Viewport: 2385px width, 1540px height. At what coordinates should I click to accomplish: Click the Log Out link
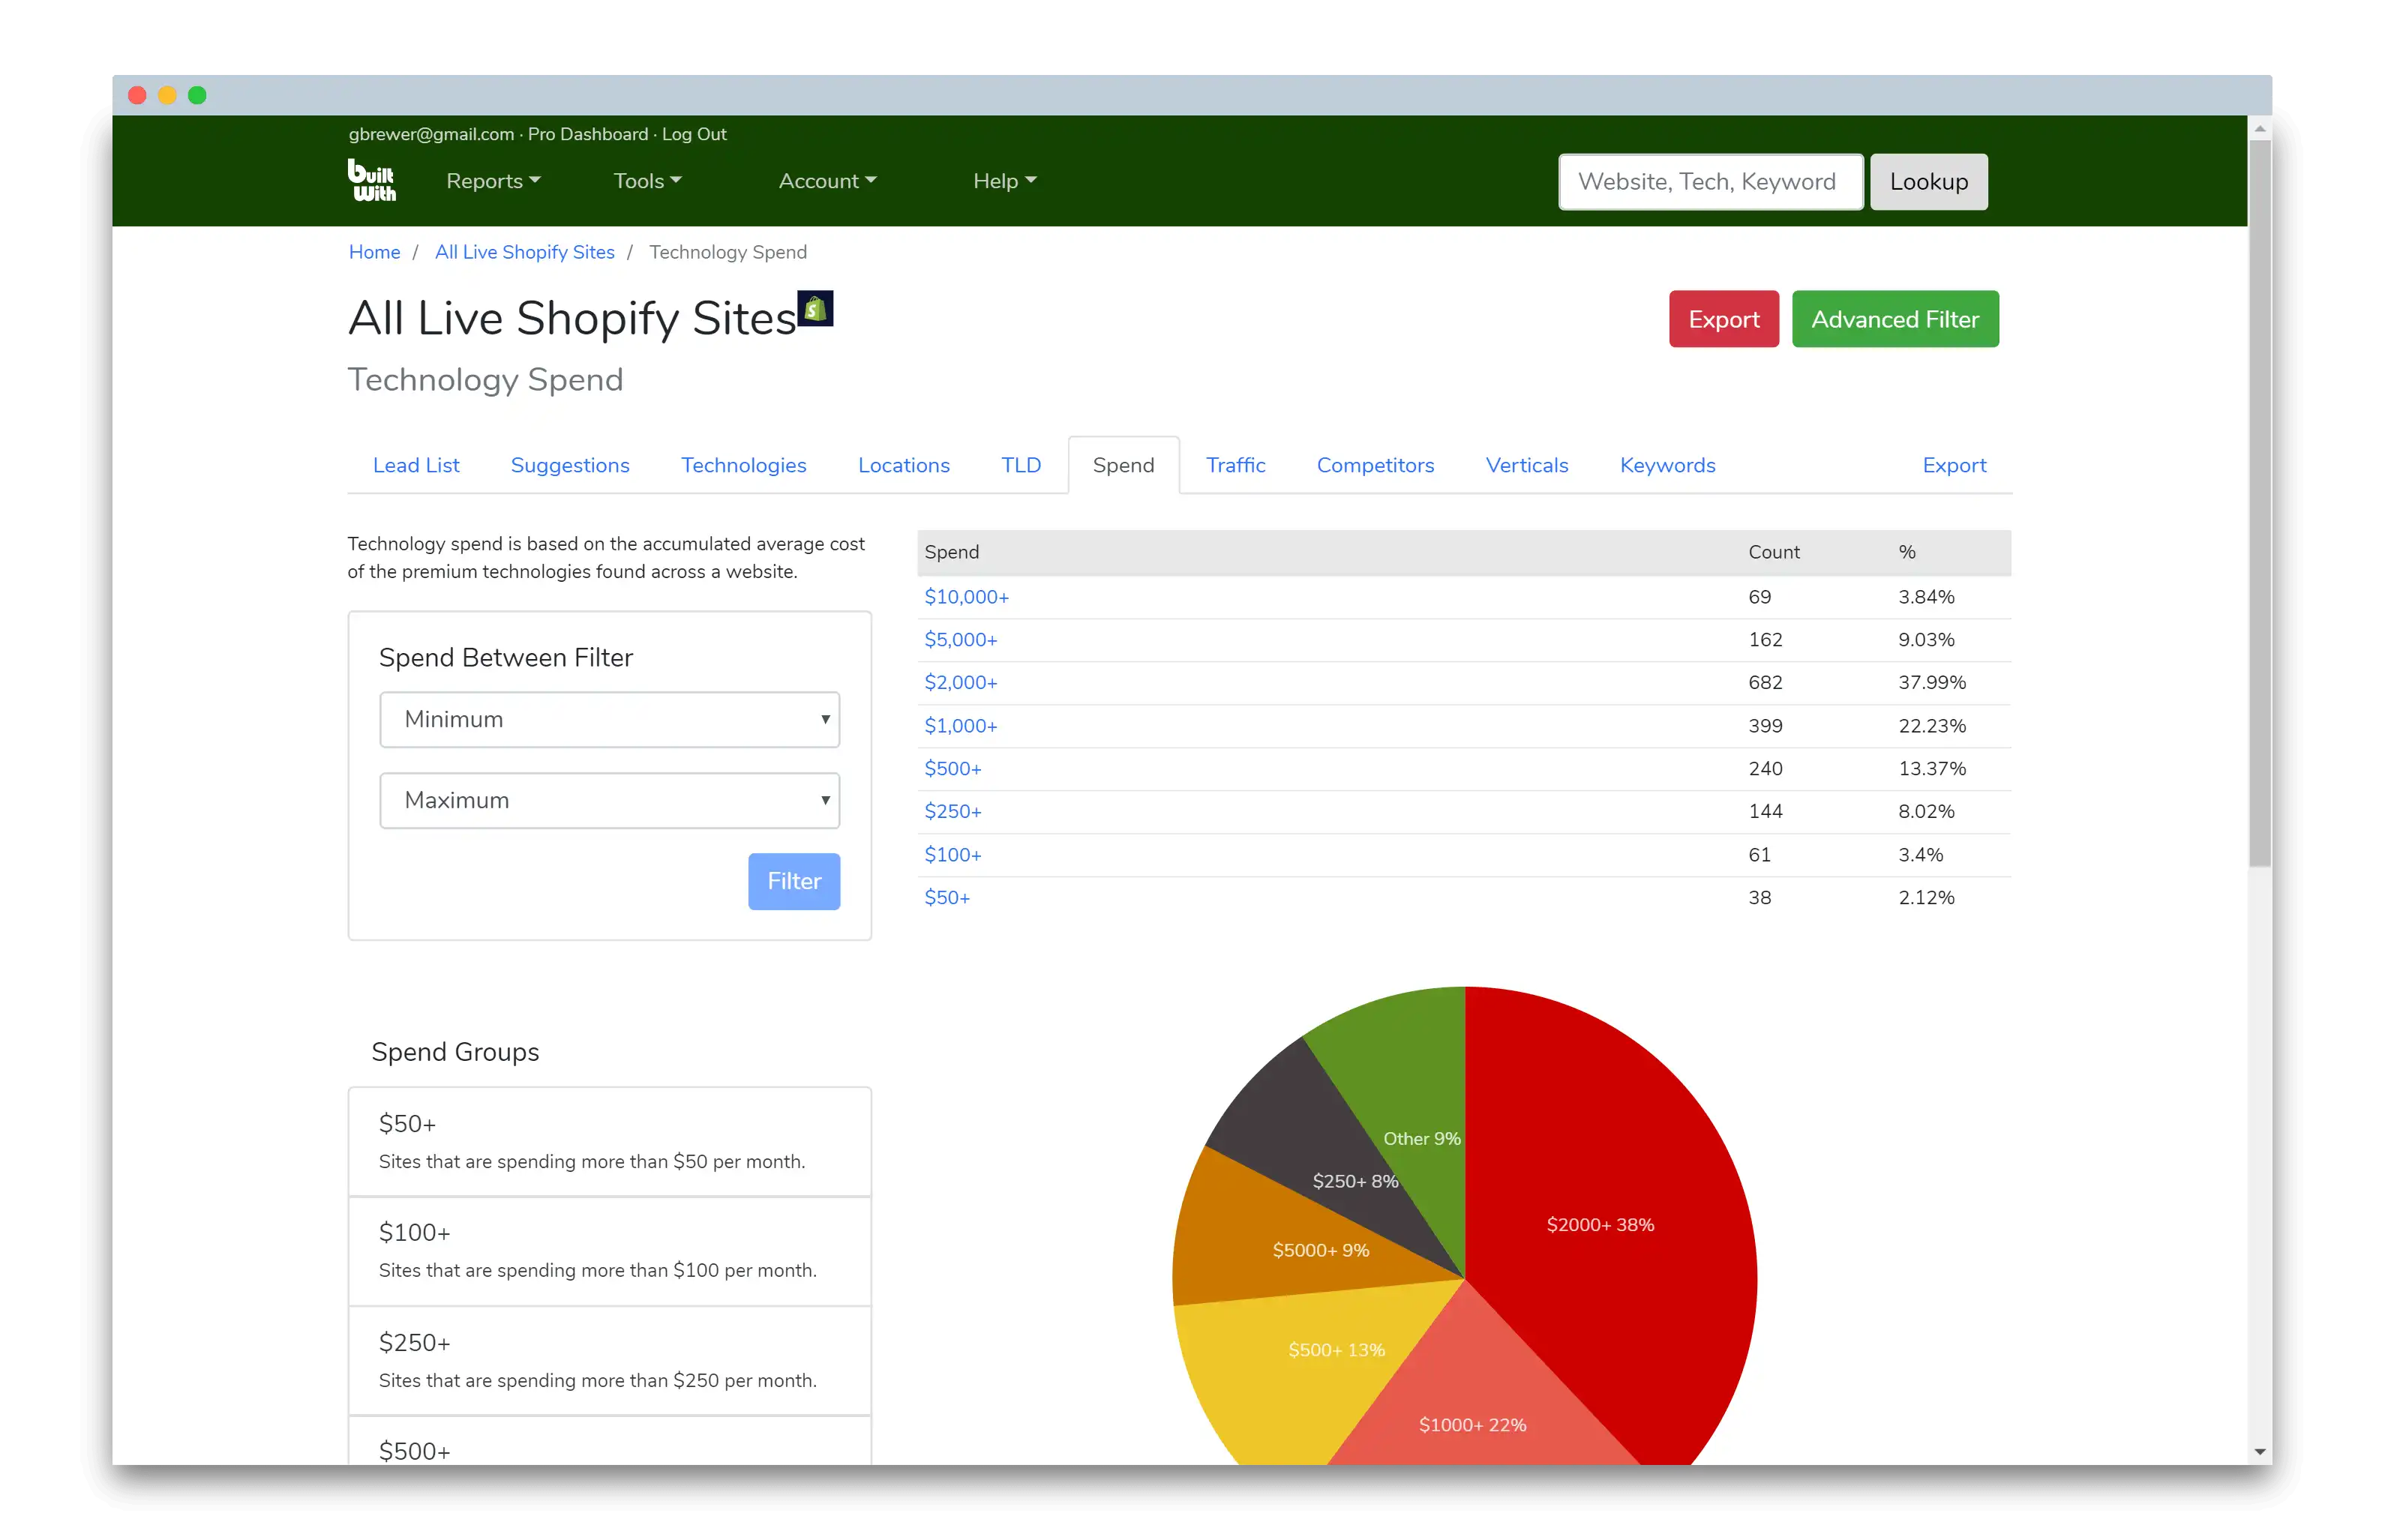[694, 134]
